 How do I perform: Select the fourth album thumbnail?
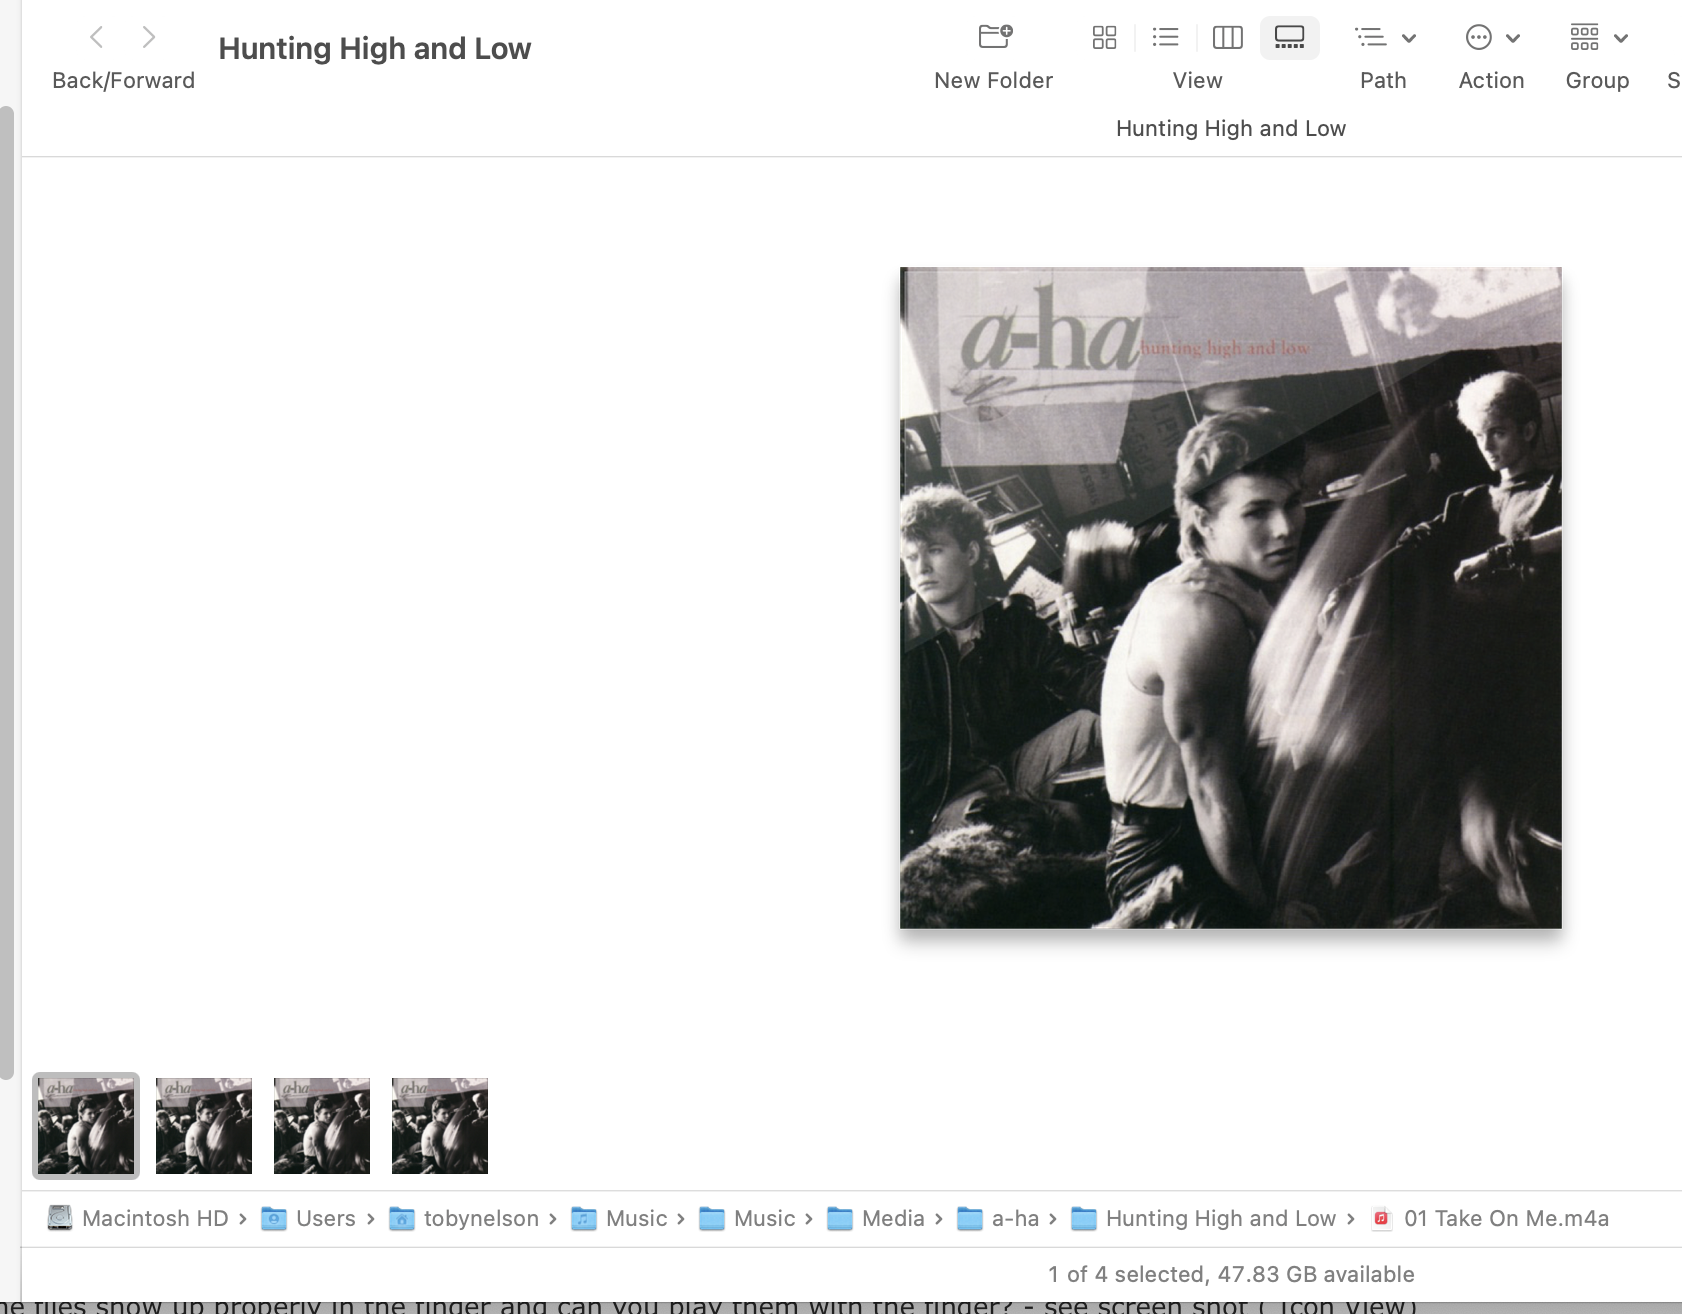point(440,1126)
